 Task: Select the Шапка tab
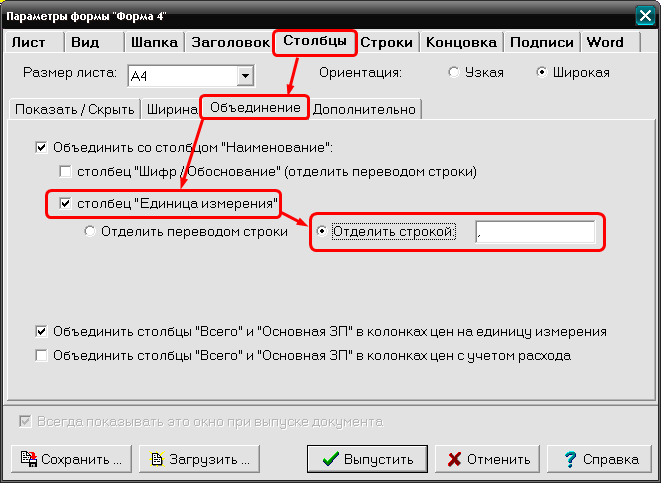pyautogui.click(x=154, y=42)
